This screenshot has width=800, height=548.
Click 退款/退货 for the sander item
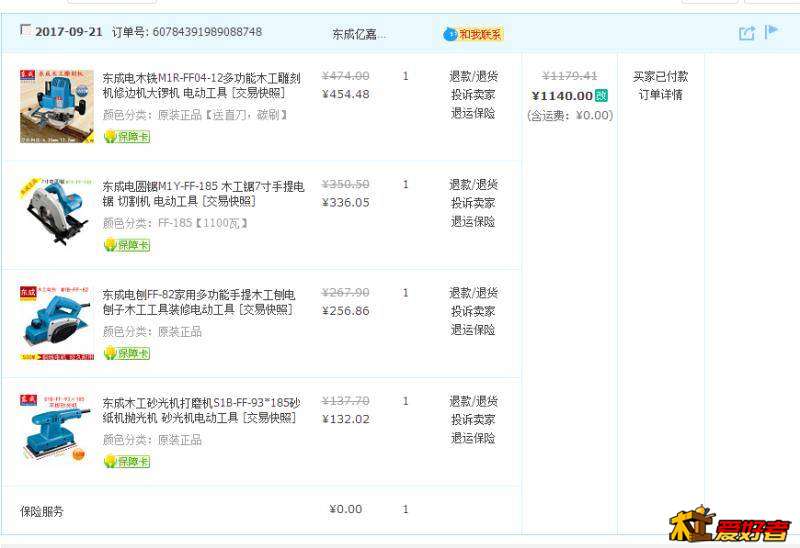point(473,401)
